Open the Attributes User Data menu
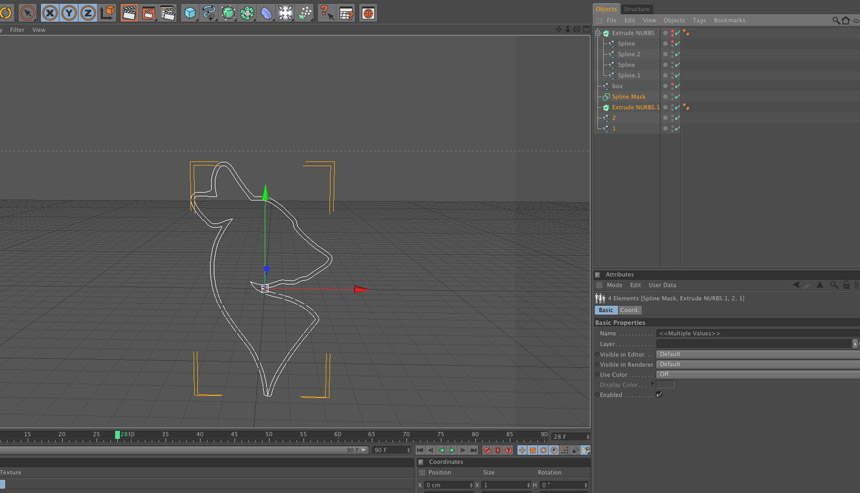860x493 pixels. click(x=662, y=285)
